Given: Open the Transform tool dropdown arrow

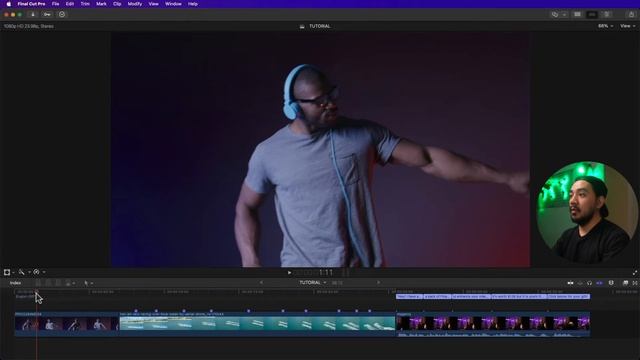Looking at the screenshot, I should [x=13, y=272].
